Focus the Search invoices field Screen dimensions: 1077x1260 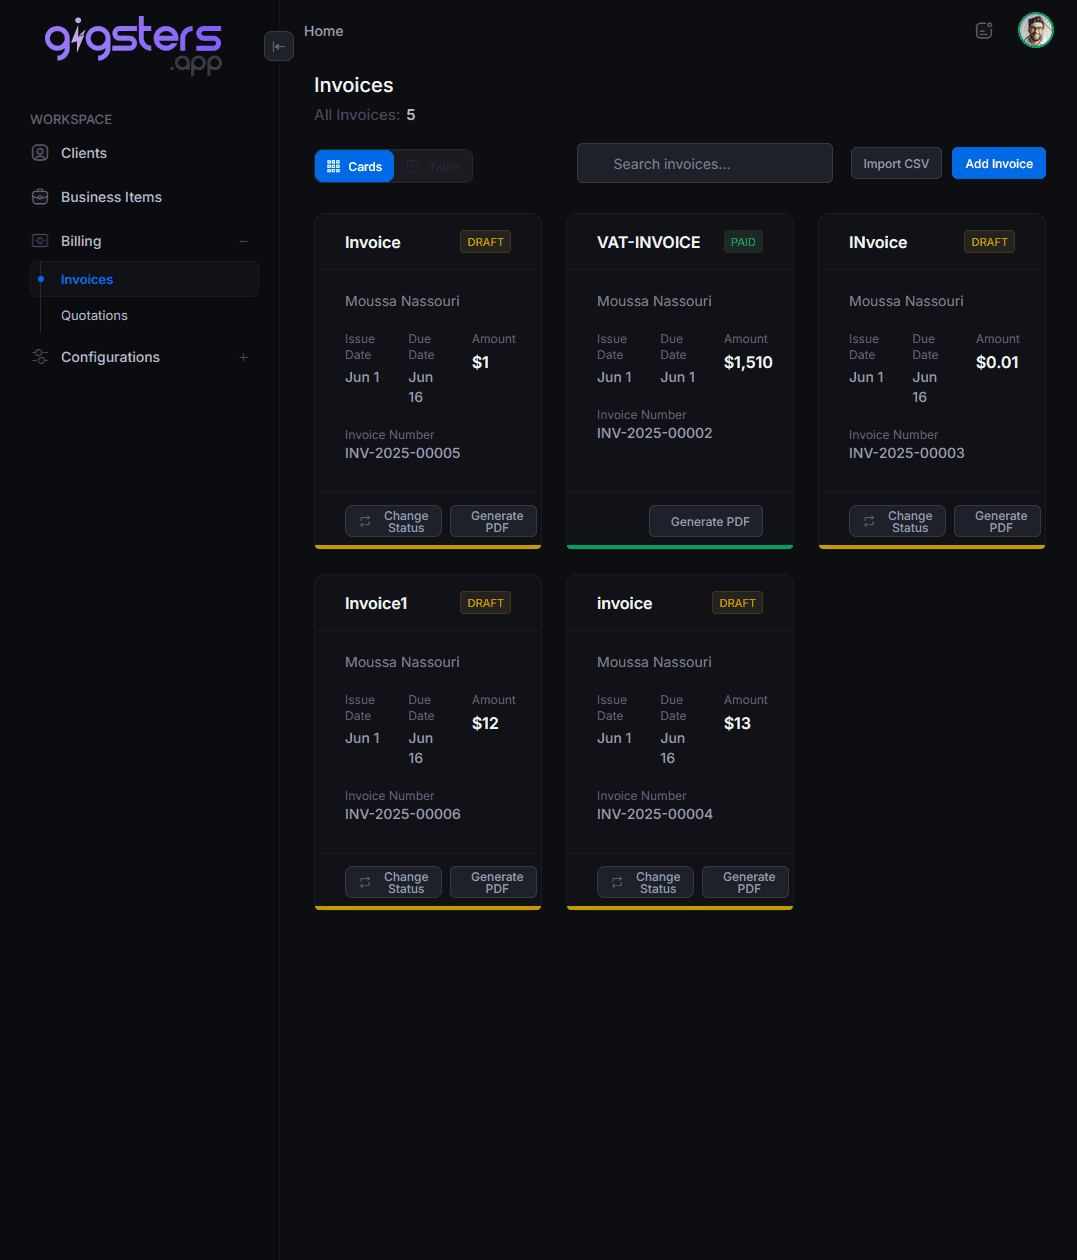tap(705, 163)
